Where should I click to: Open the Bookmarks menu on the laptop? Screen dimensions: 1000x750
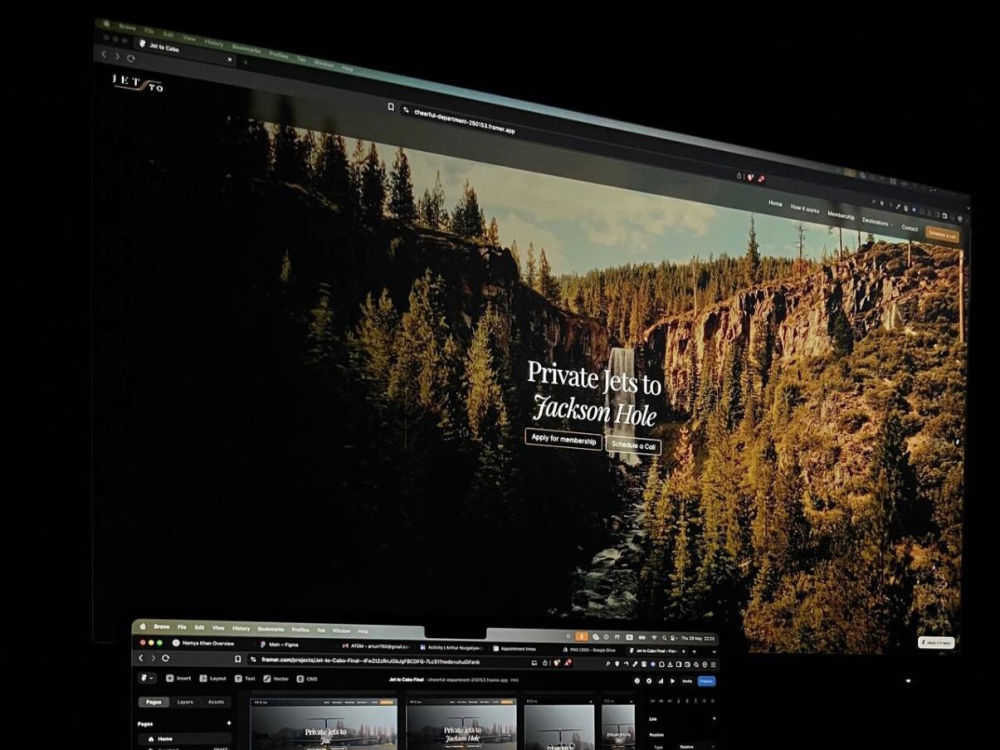pyautogui.click(x=270, y=629)
